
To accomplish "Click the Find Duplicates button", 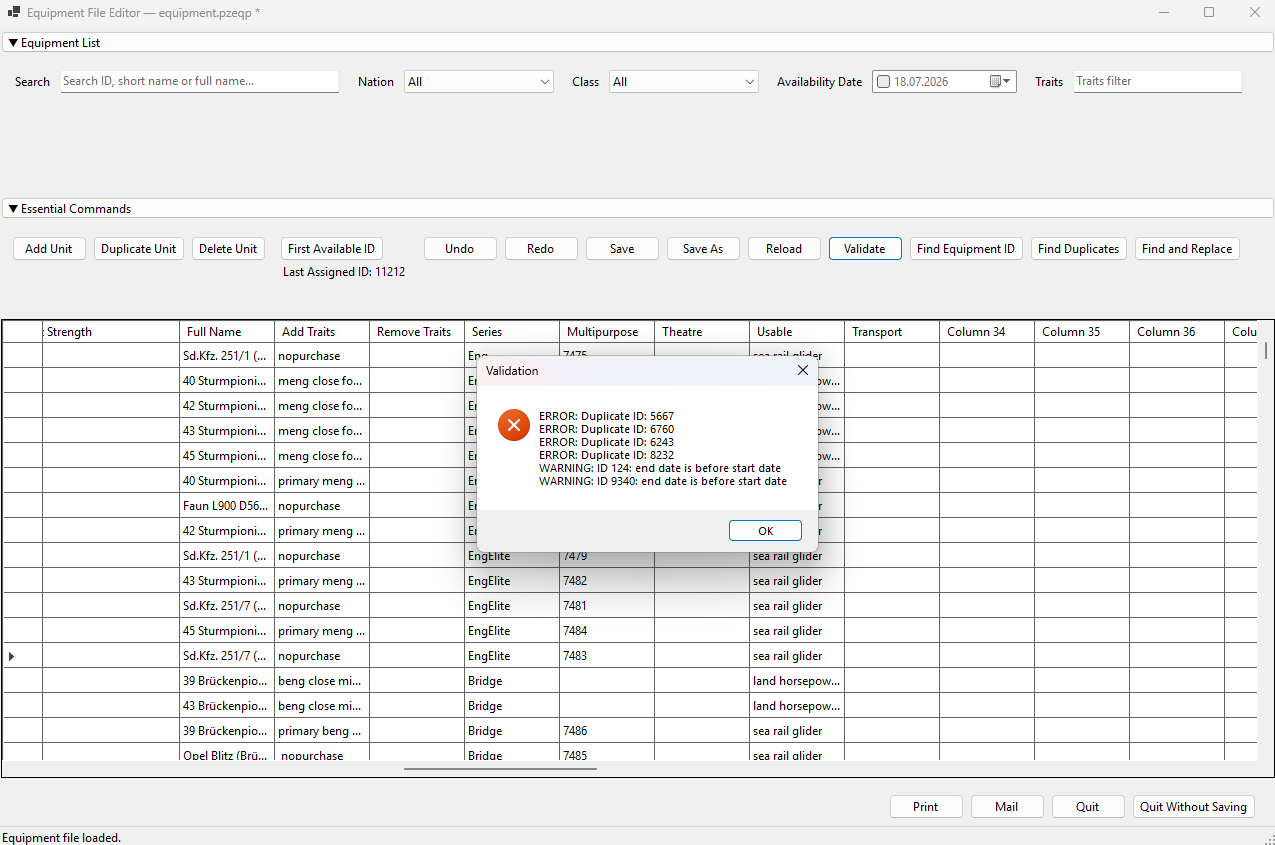I will pos(1079,249).
